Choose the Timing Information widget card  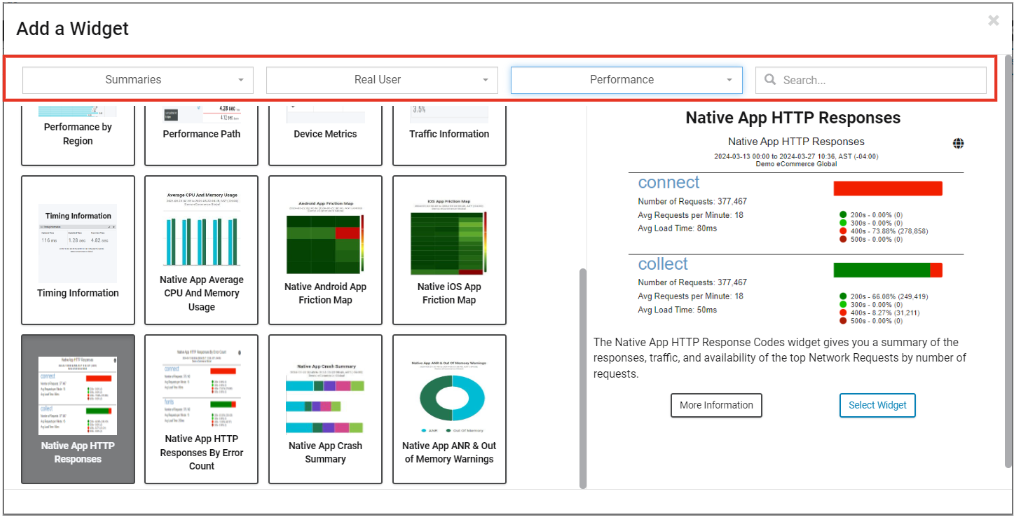tap(78, 250)
